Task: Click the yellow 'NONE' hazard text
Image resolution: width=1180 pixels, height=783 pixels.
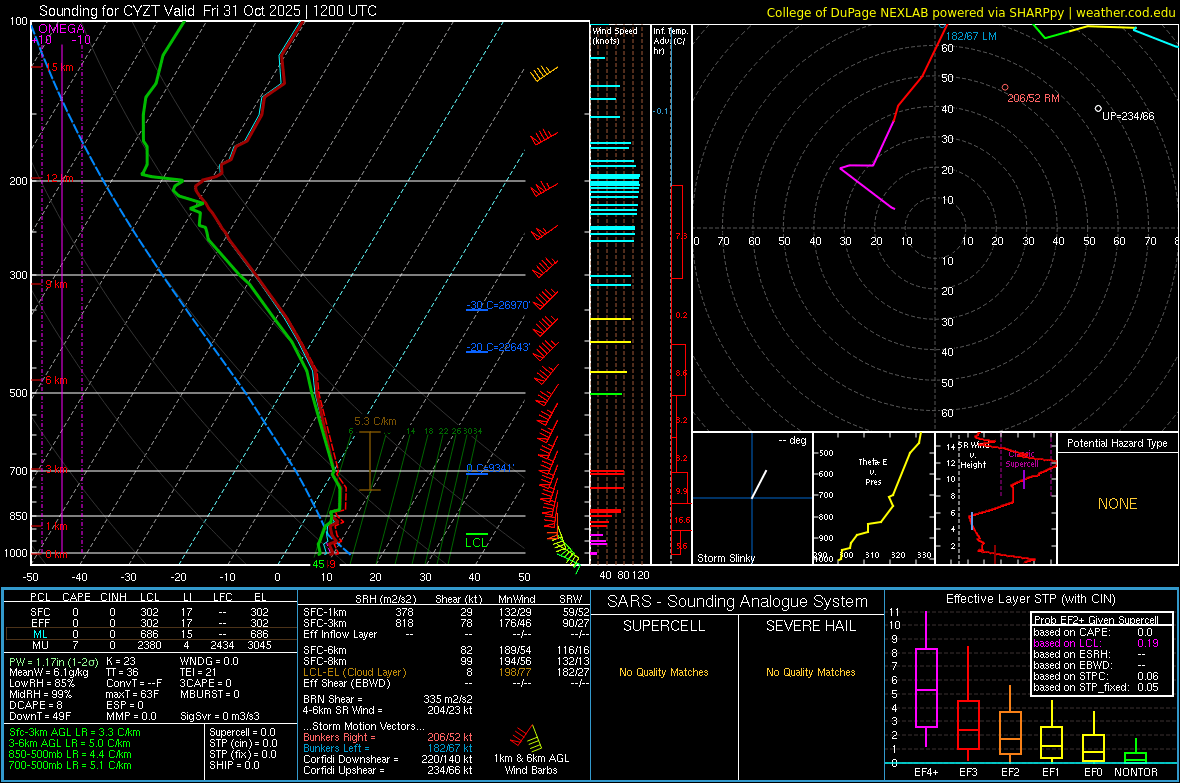Action: coord(1117,504)
